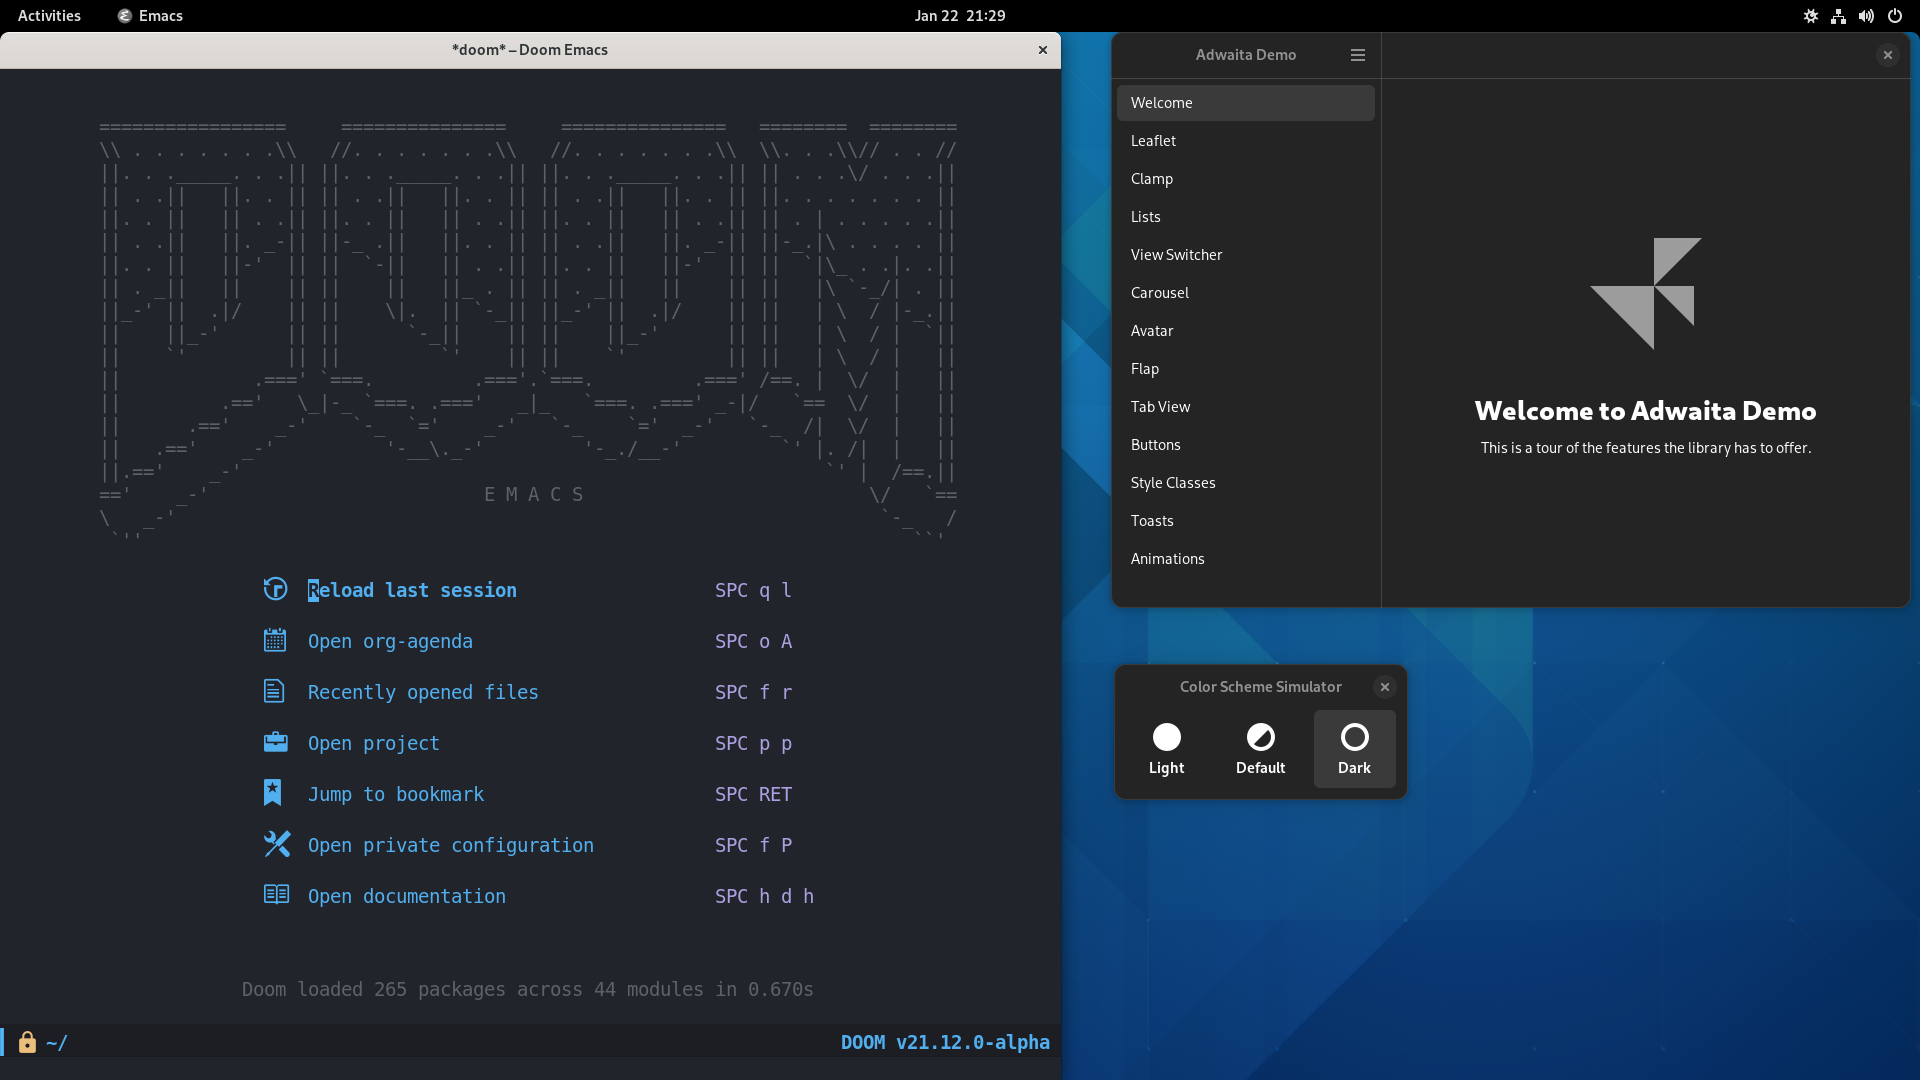1920x1080 pixels.
Task: Close the Adwaita Demo window
Action: tap(1887, 55)
